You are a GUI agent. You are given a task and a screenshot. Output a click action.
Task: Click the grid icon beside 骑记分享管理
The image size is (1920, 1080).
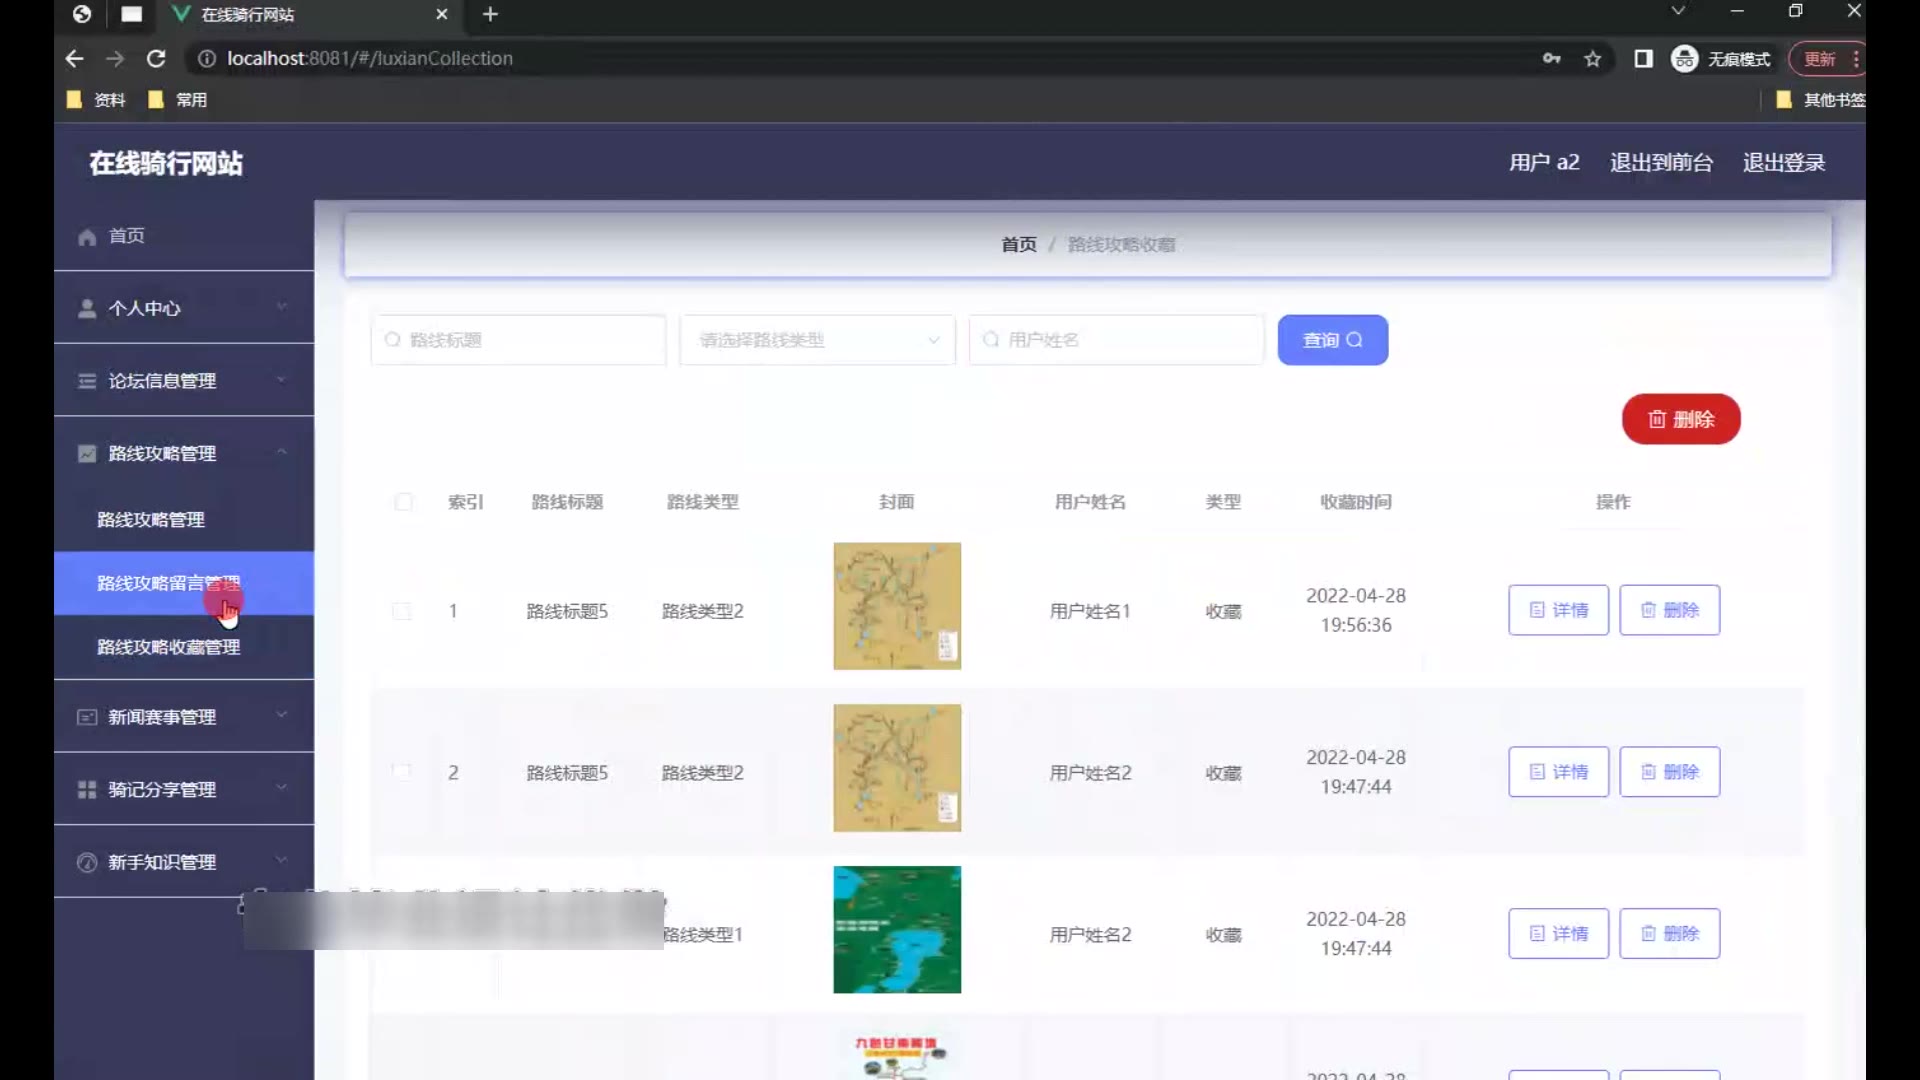point(87,790)
